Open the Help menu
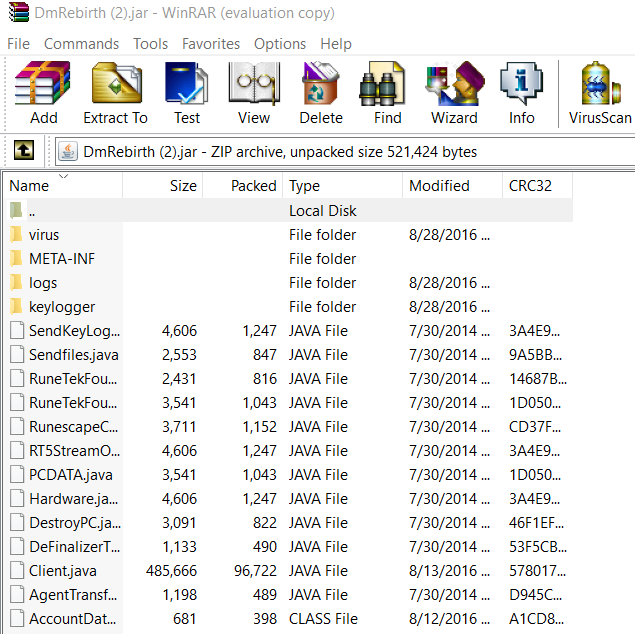The width and height of the screenshot is (635, 634). coord(336,43)
